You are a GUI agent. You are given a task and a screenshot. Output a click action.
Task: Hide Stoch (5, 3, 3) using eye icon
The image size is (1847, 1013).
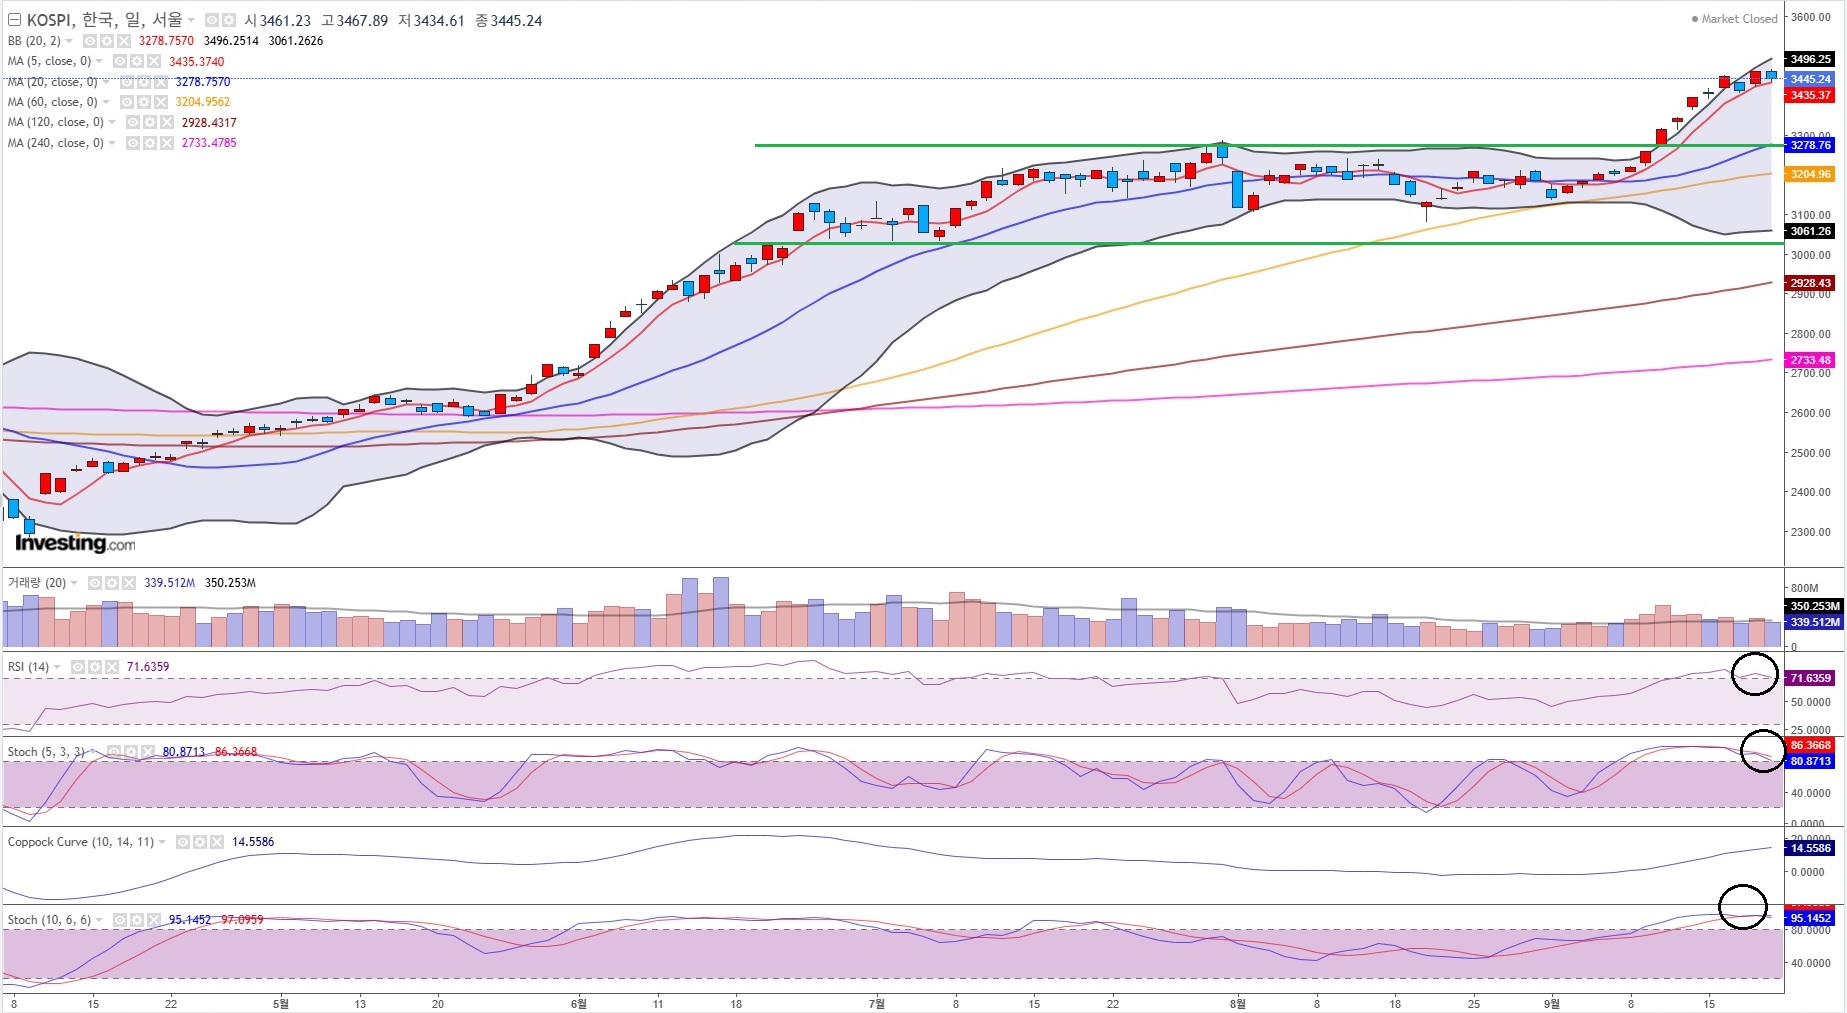click(x=114, y=752)
